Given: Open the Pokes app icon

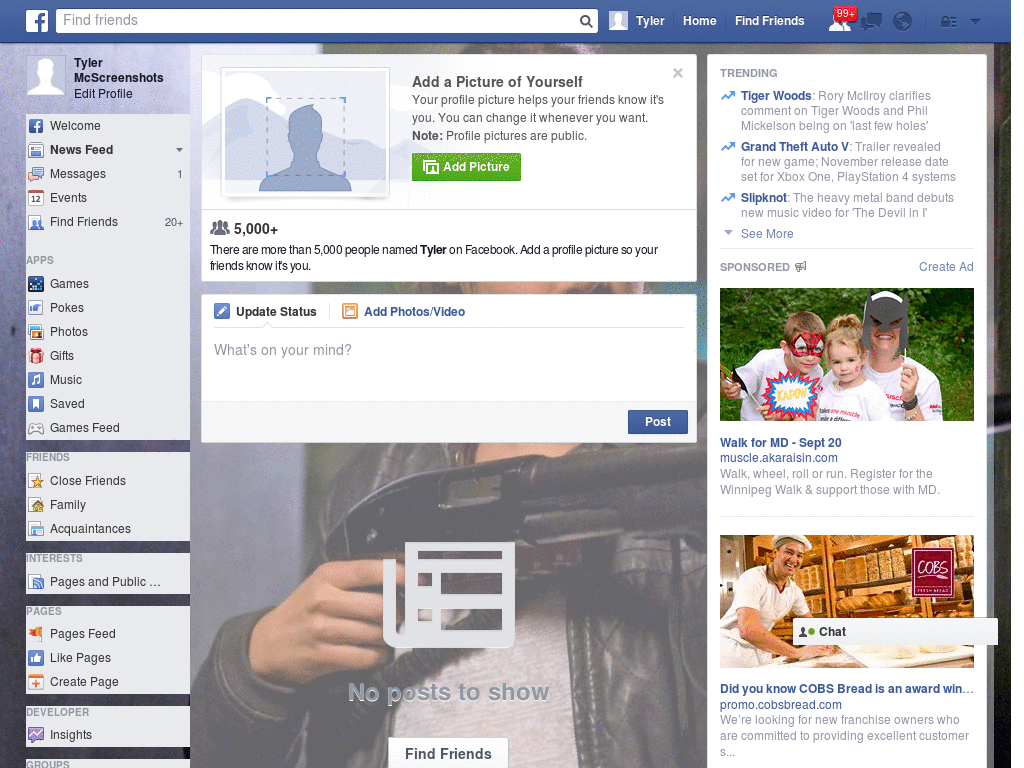Looking at the screenshot, I should 36,308.
